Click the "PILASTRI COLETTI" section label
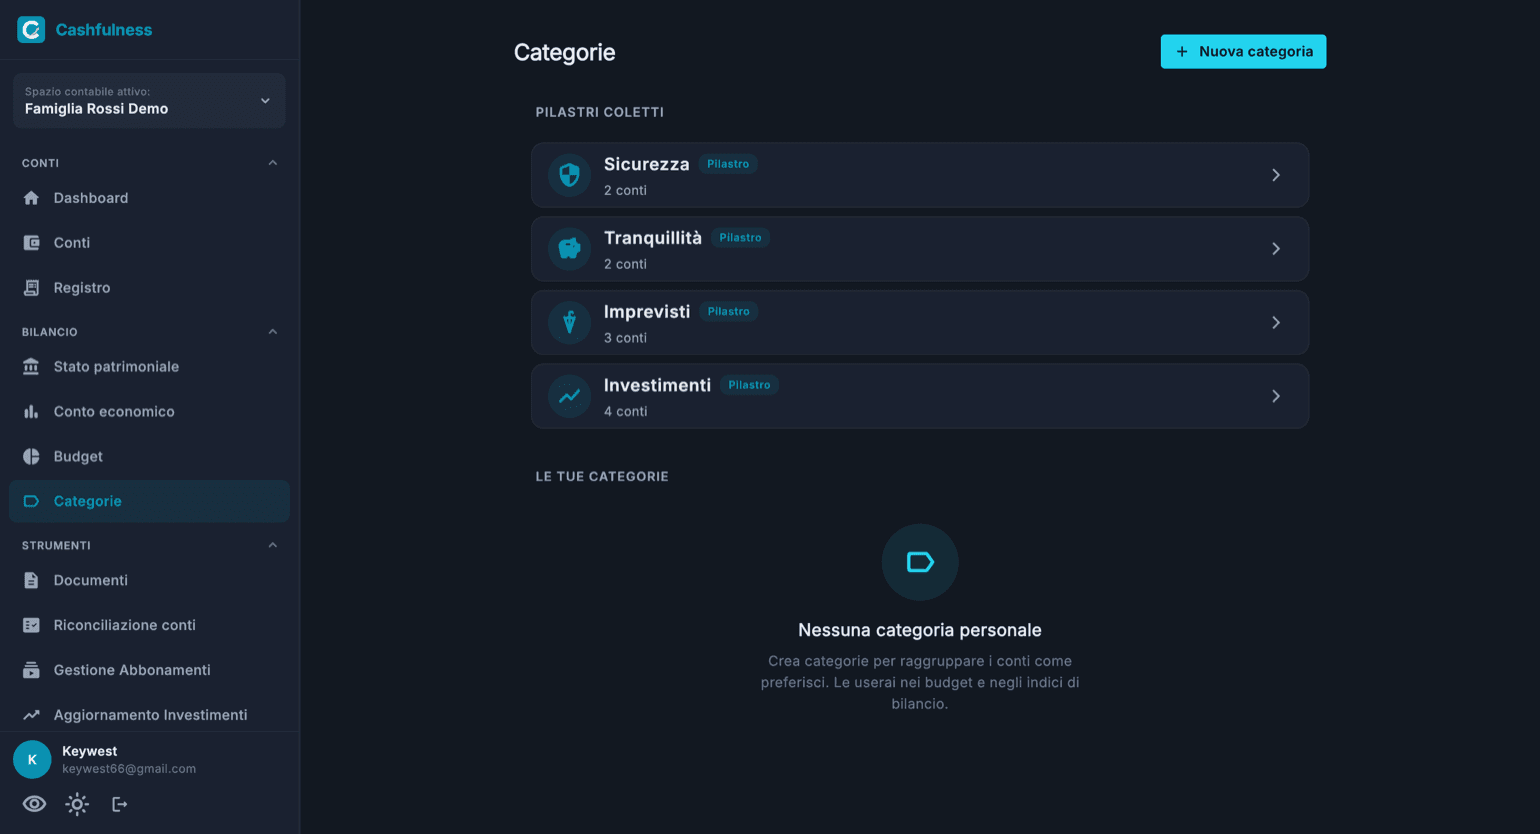 click(x=600, y=112)
